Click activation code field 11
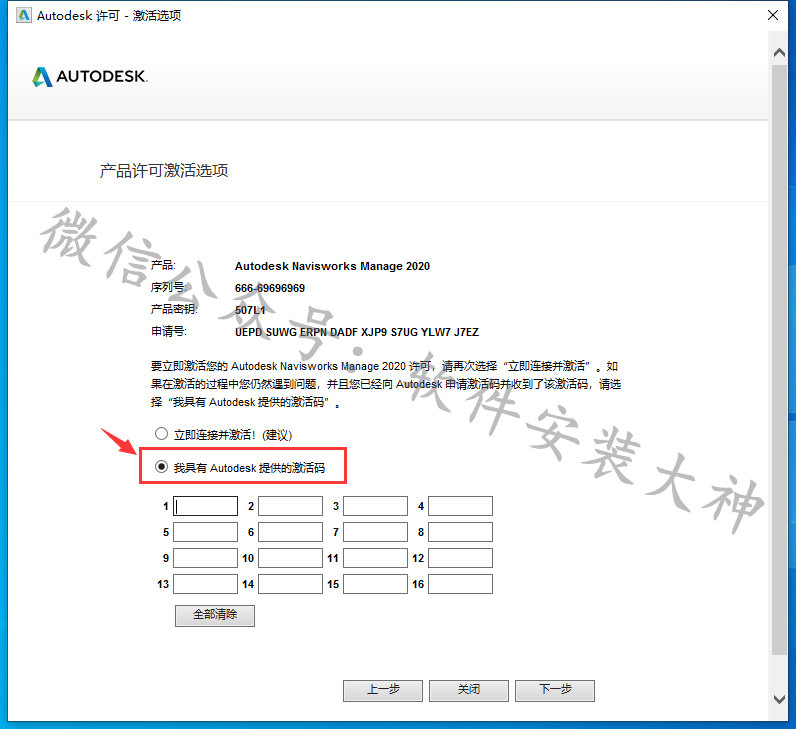Viewport: 796px width, 729px height. click(375, 558)
